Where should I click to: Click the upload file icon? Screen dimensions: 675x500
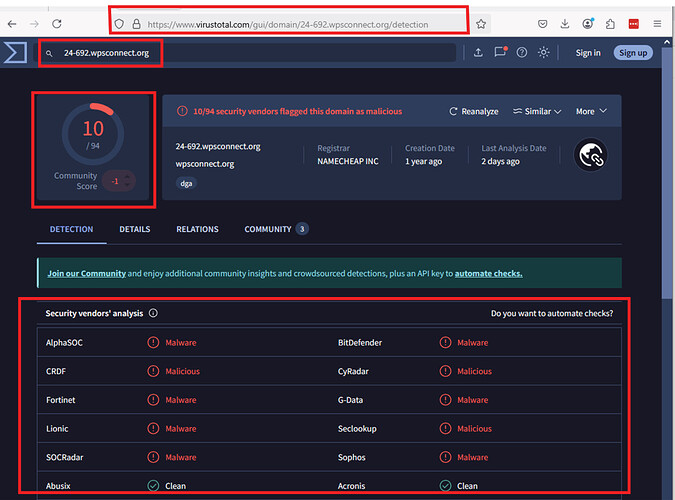(478, 53)
